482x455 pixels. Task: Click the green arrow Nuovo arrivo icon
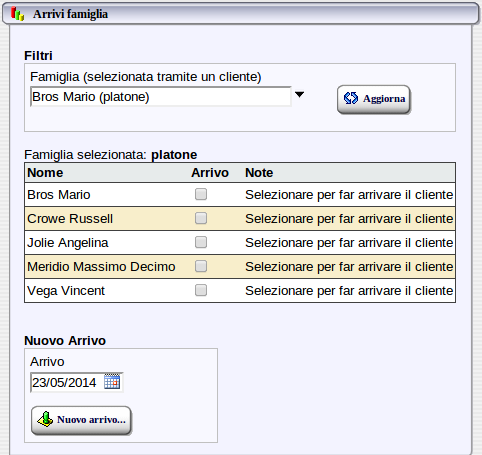tap(45, 420)
